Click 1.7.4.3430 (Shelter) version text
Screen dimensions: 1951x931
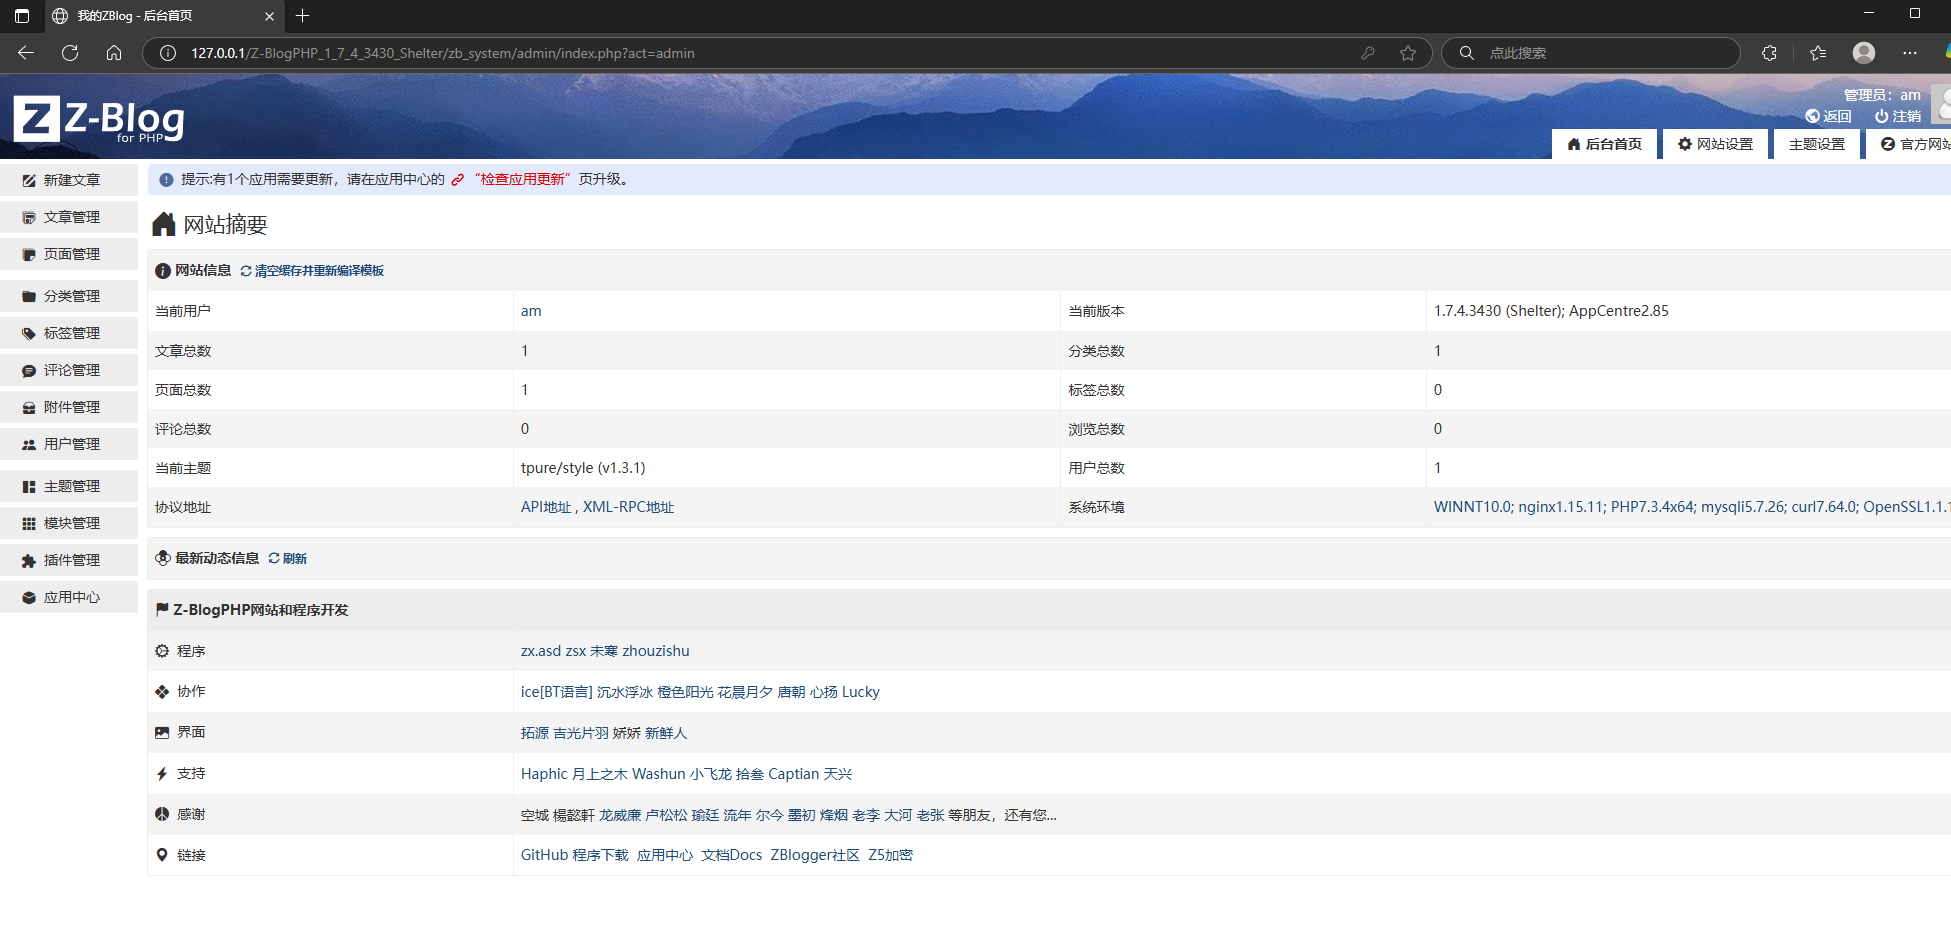point(1499,311)
